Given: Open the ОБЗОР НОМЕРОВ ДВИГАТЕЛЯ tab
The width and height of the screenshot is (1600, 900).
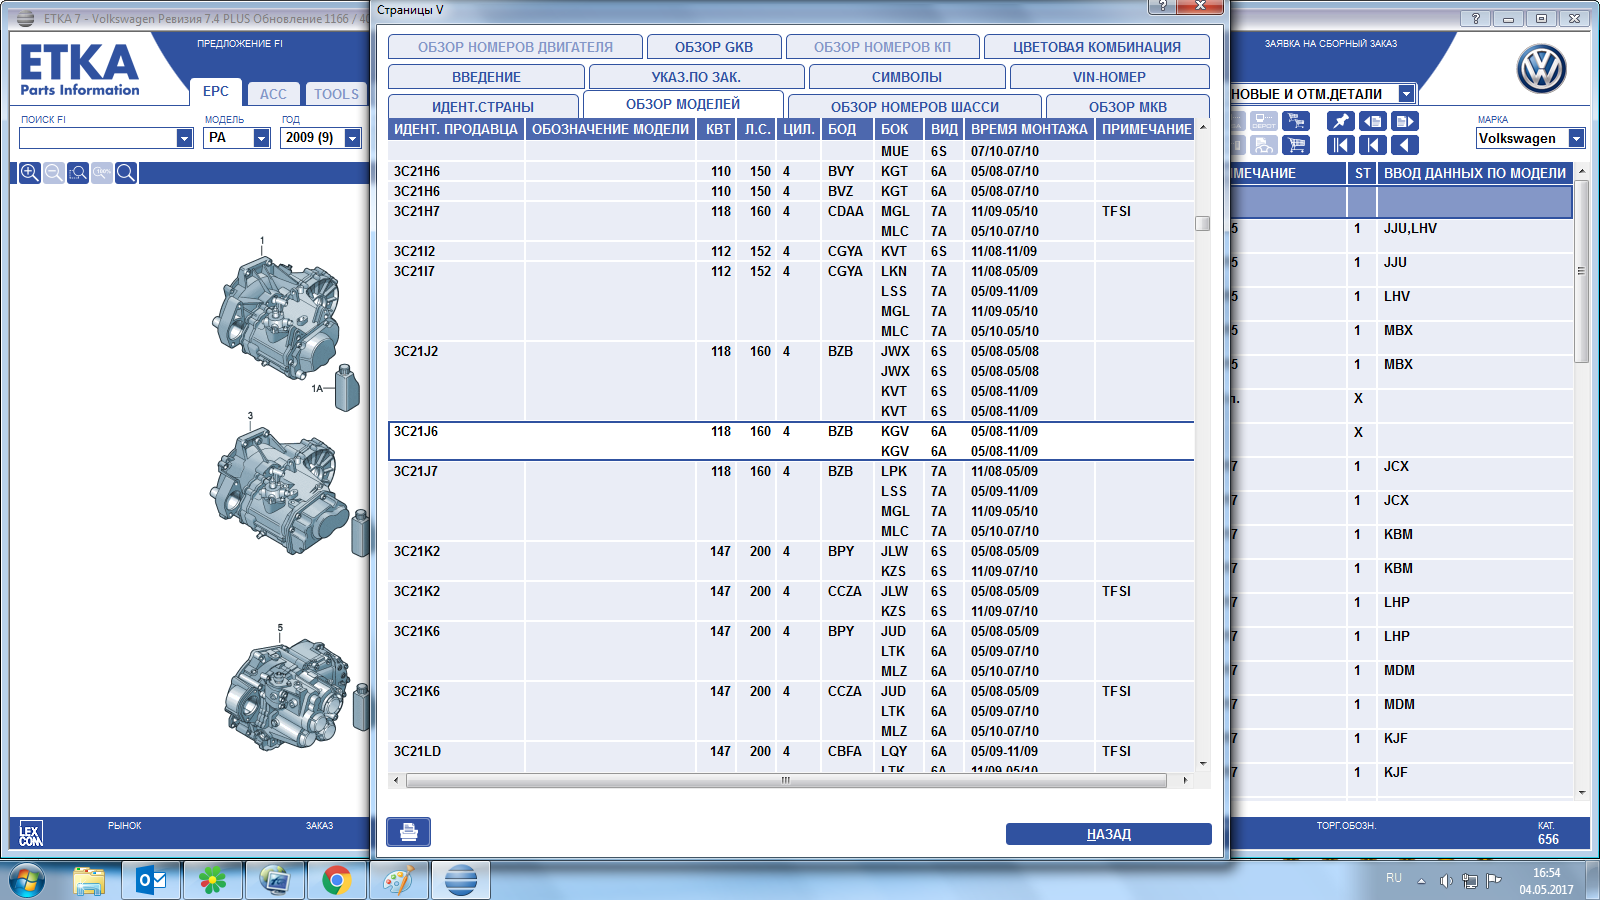Looking at the screenshot, I should (515, 47).
